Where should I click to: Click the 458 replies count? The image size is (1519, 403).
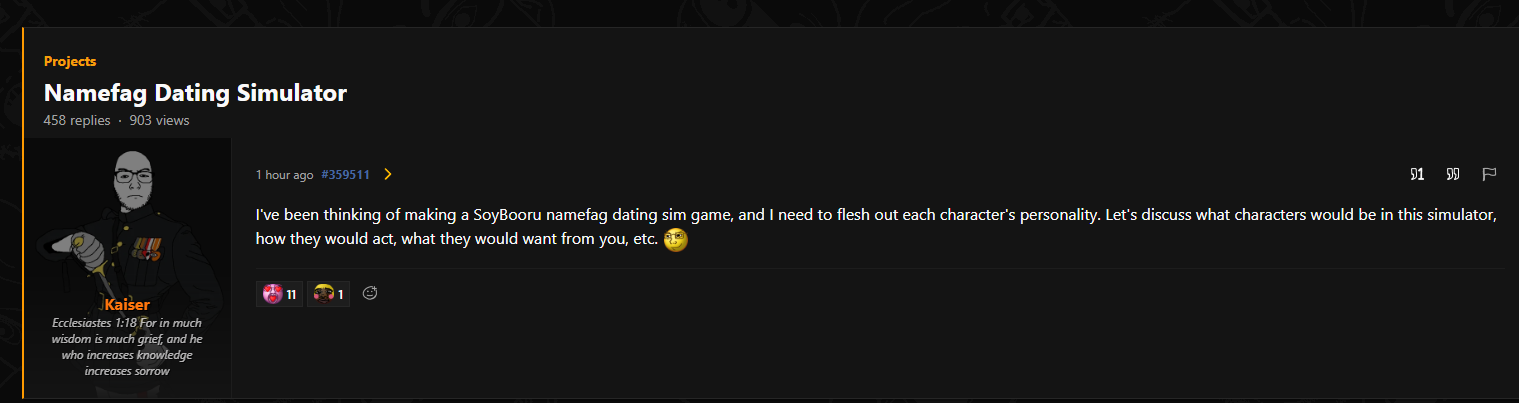coord(77,121)
